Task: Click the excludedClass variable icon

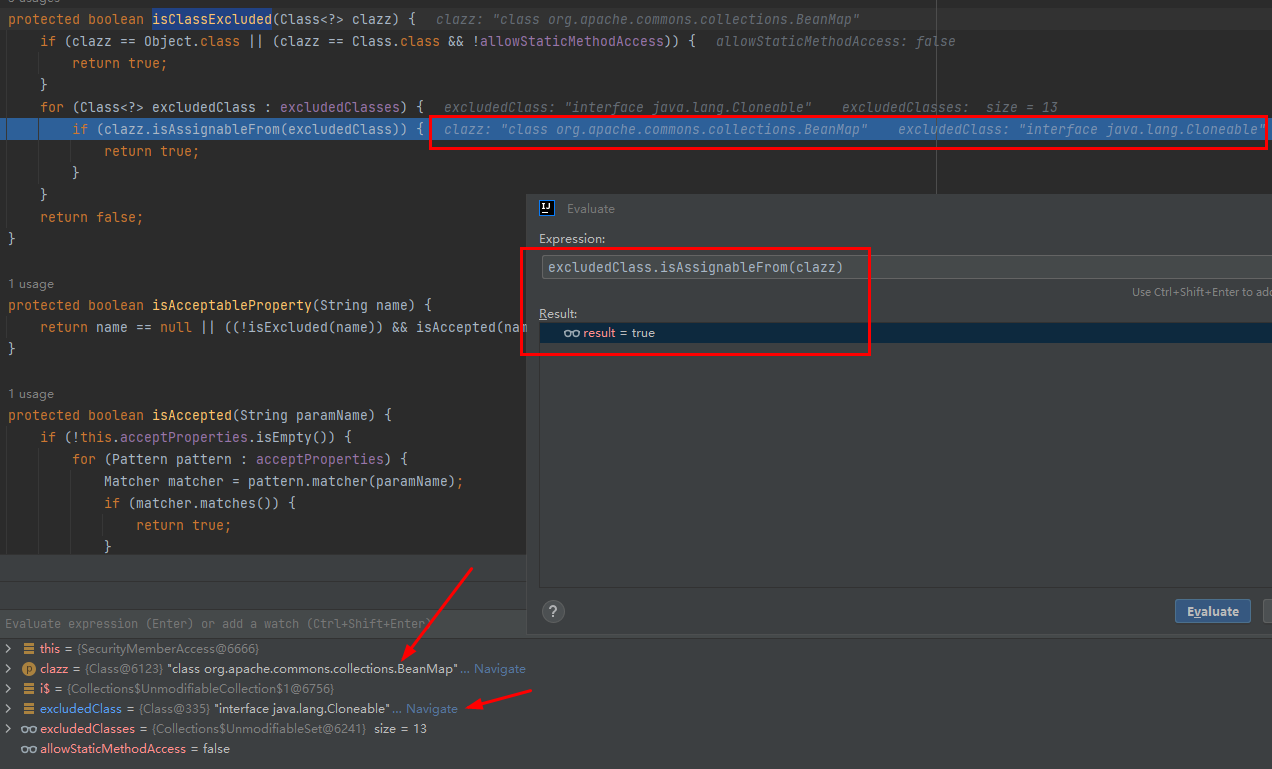Action: [x=28, y=709]
